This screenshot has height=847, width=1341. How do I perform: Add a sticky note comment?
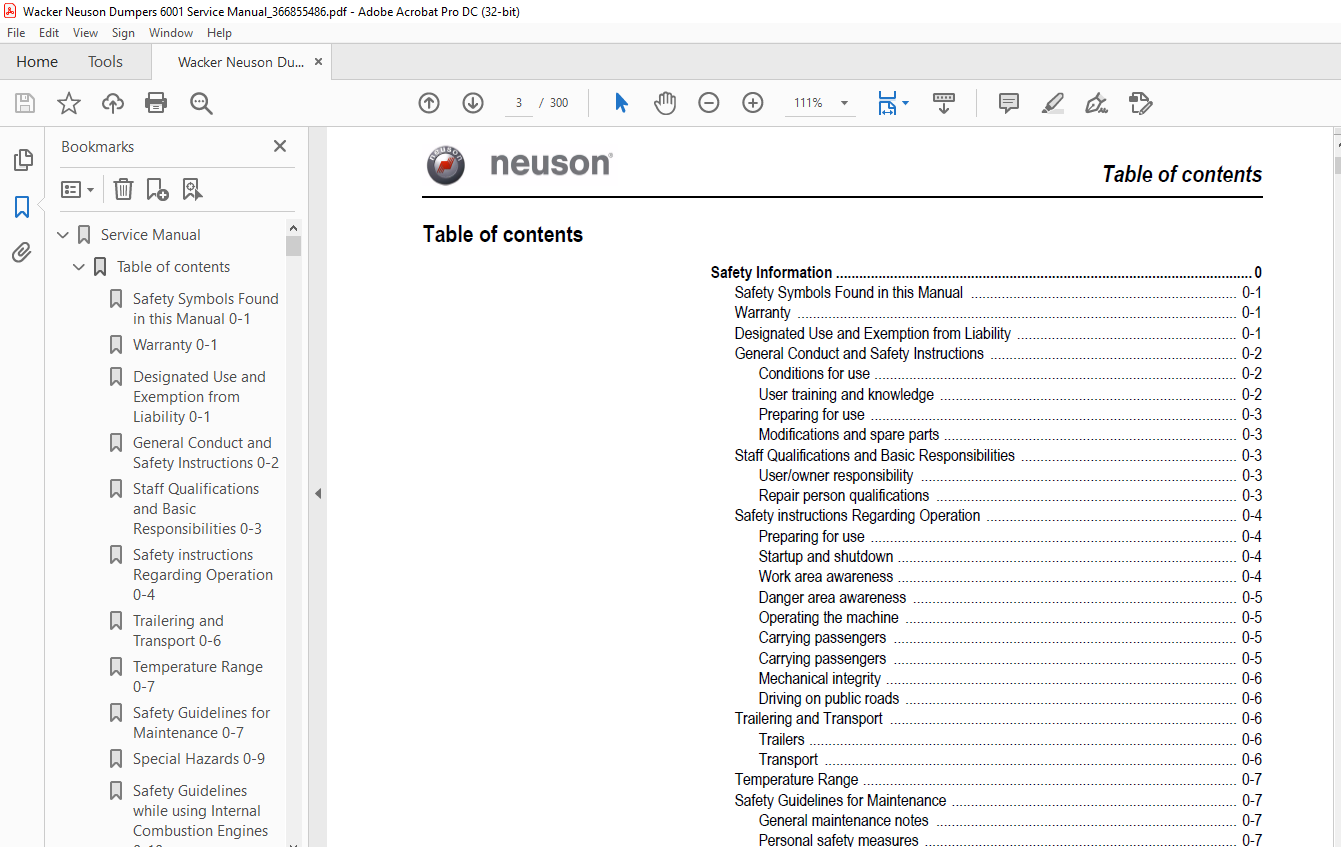click(1009, 103)
